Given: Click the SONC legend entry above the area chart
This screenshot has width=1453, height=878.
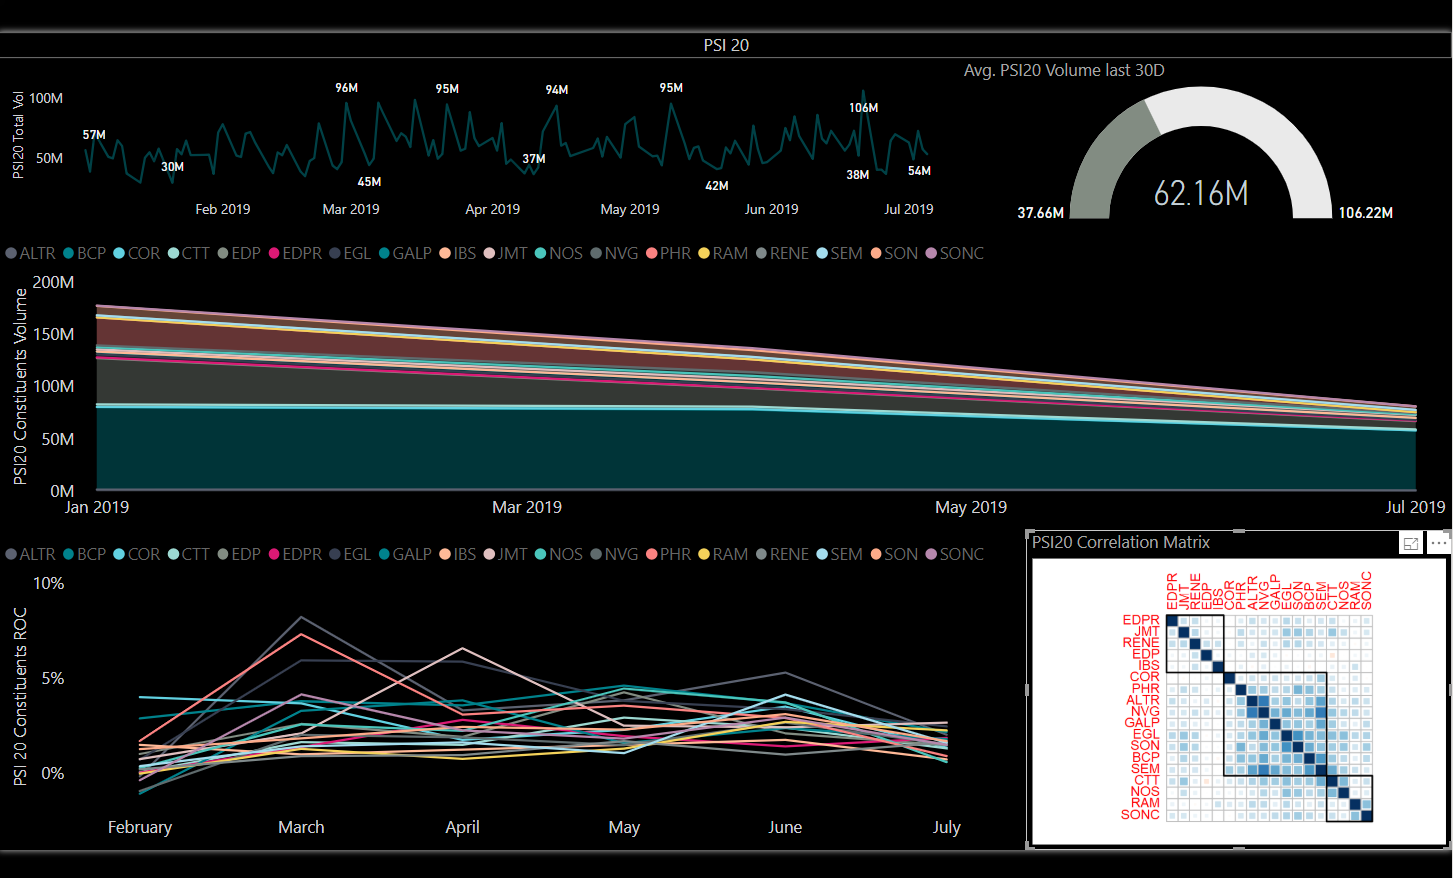Looking at the screenshot, I should point(955,253).
